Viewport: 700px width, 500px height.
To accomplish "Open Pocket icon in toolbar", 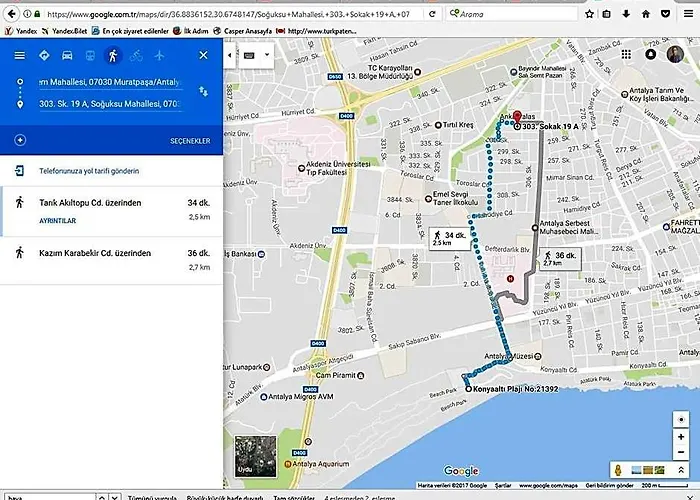I will (x=665, y=14).
